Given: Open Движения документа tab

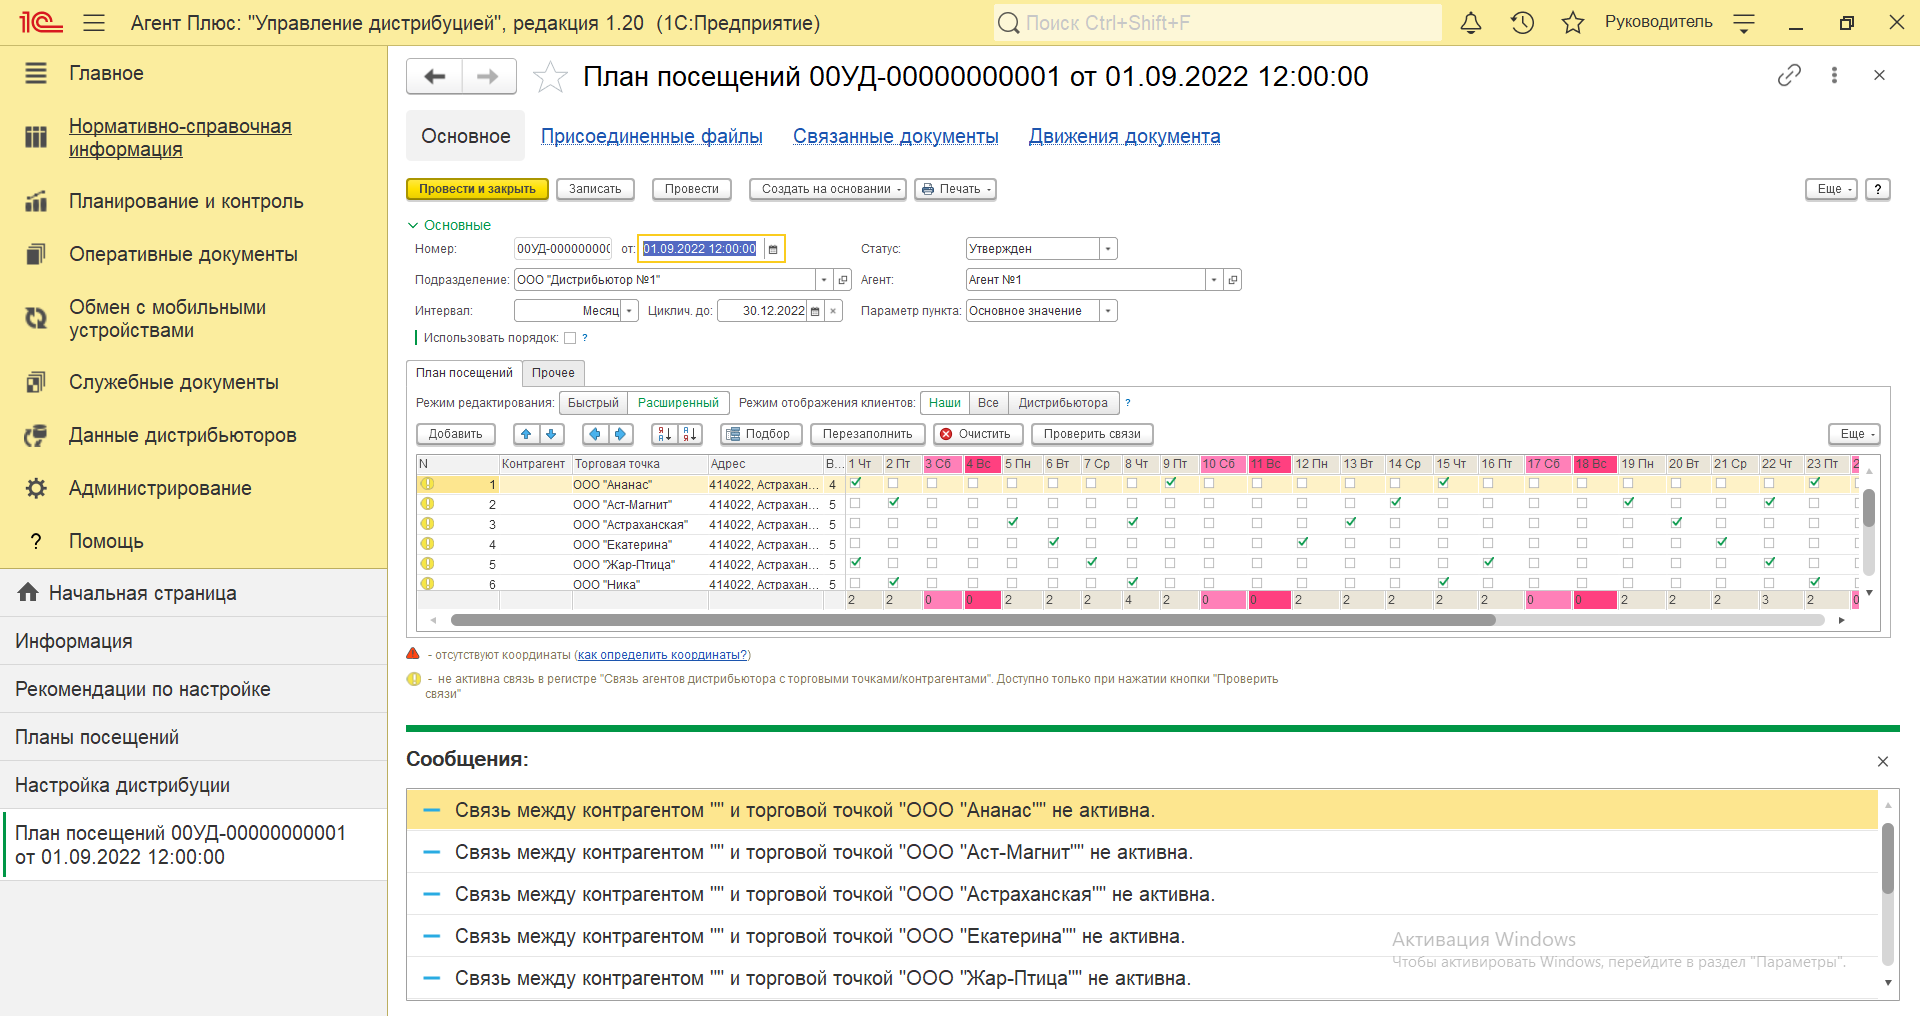Looking at the screenshot, I should click(1125, 136).
